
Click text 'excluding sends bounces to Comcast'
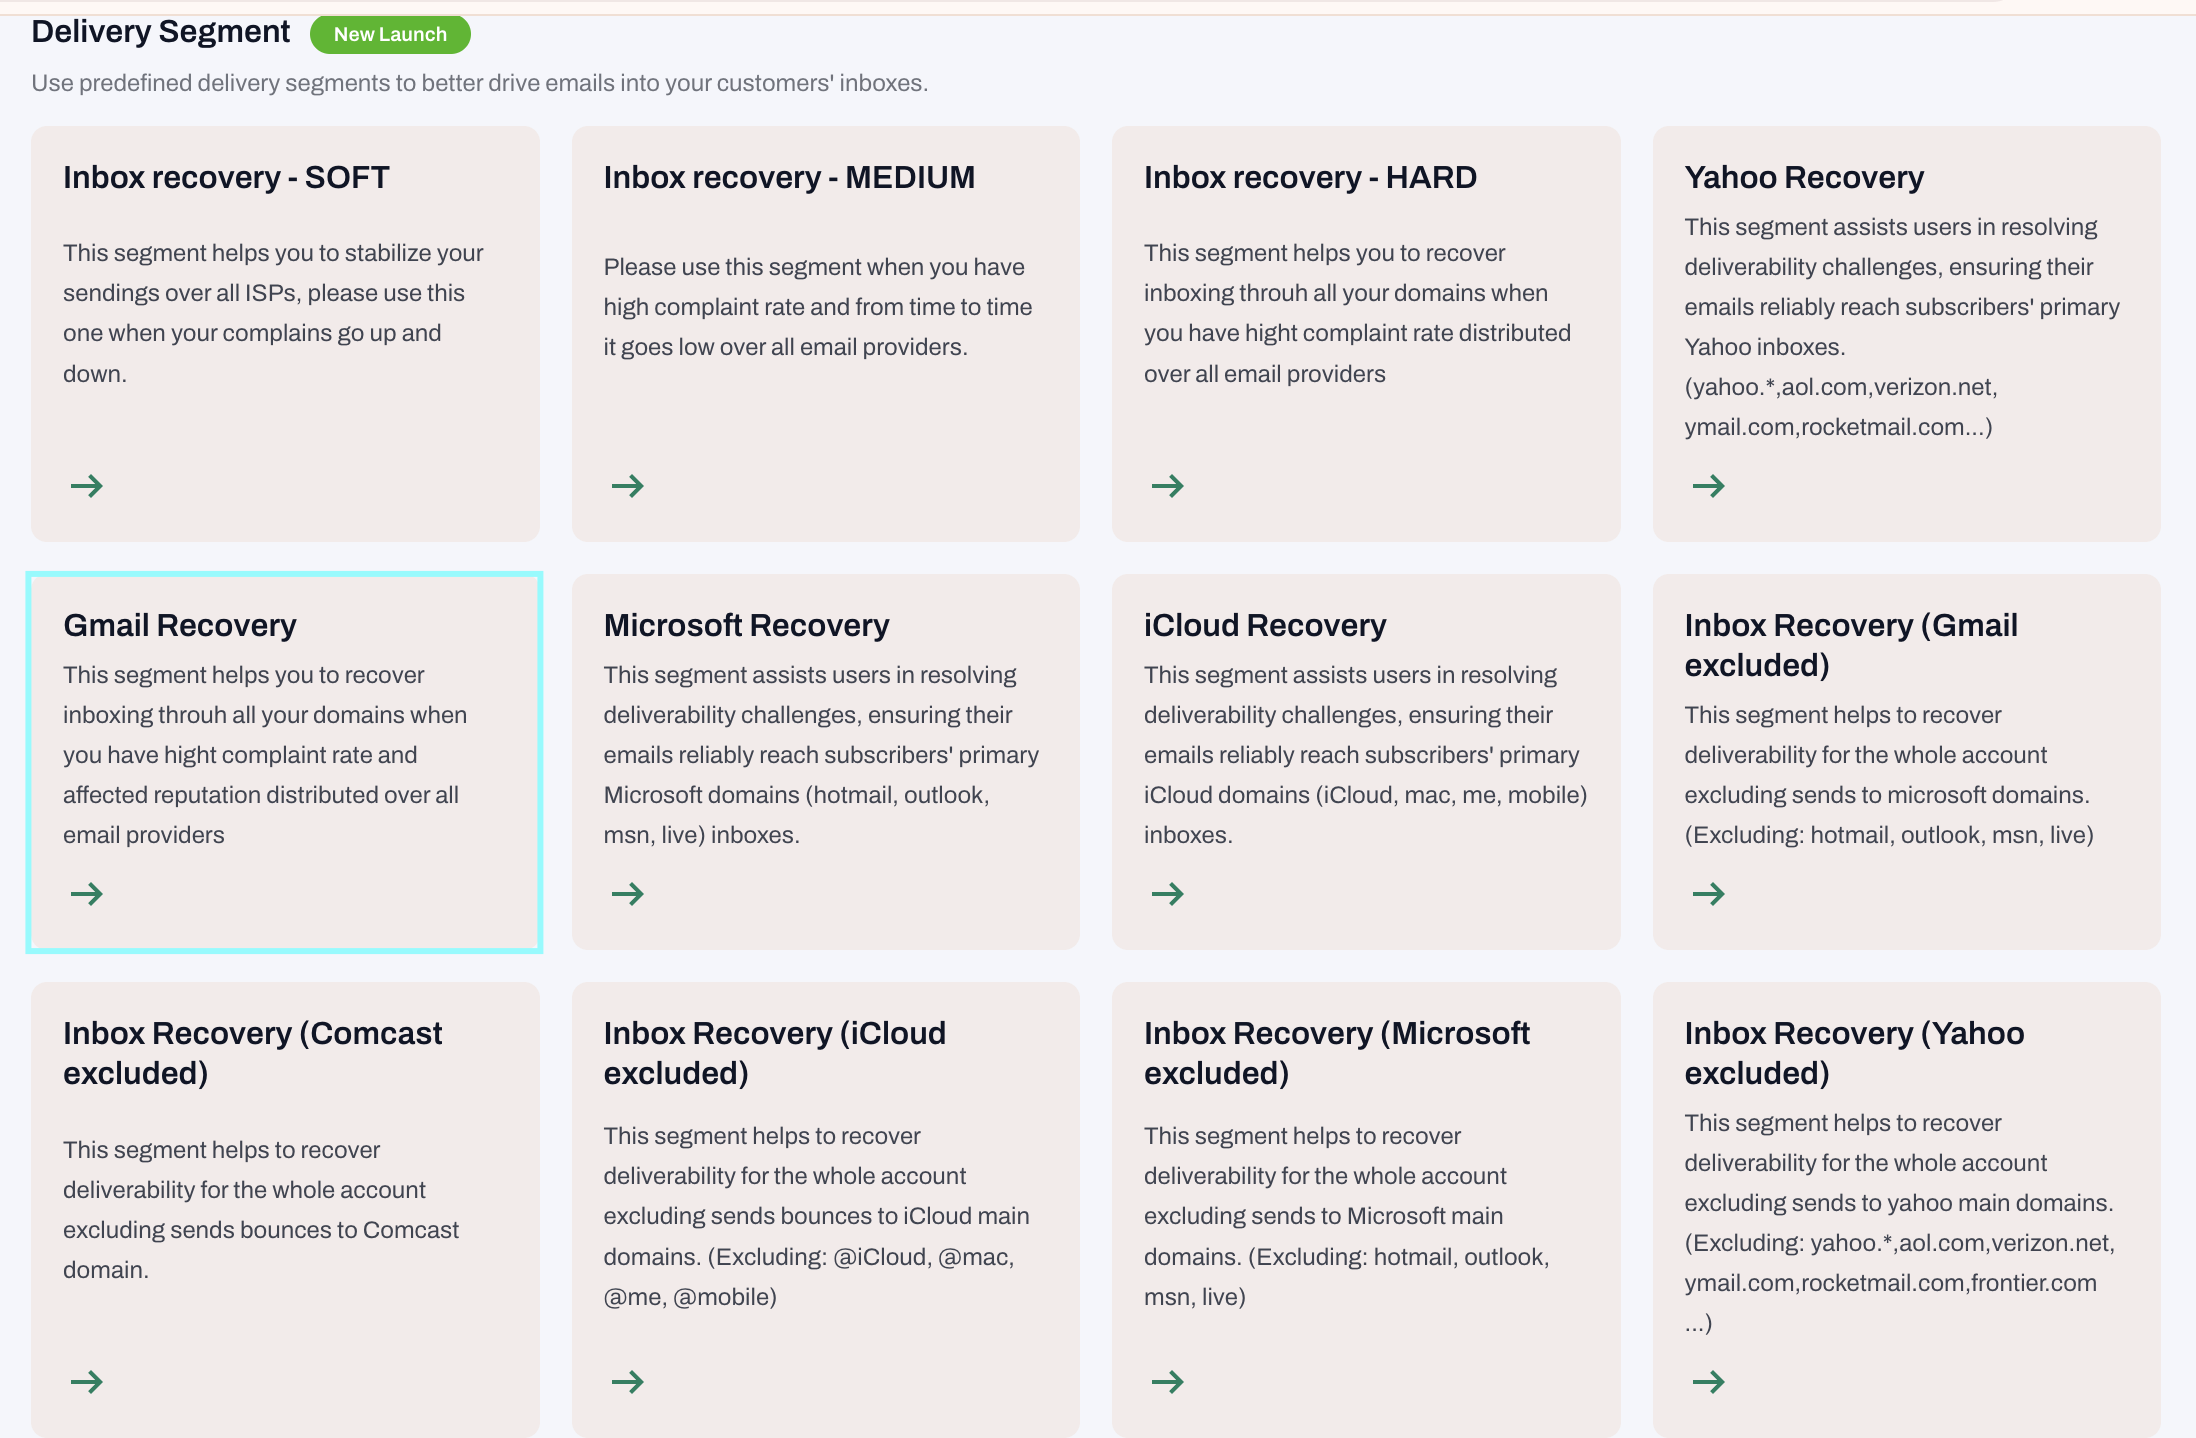[261, 1230]
